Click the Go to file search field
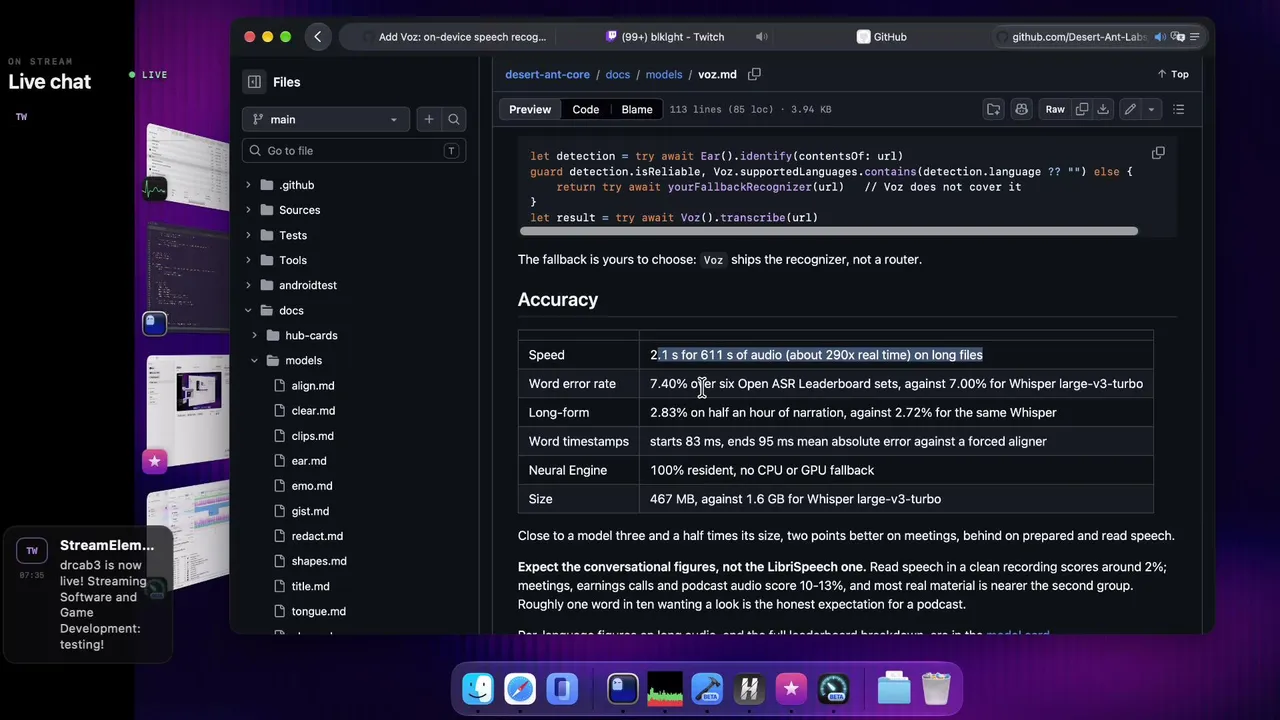 [354, 151]
